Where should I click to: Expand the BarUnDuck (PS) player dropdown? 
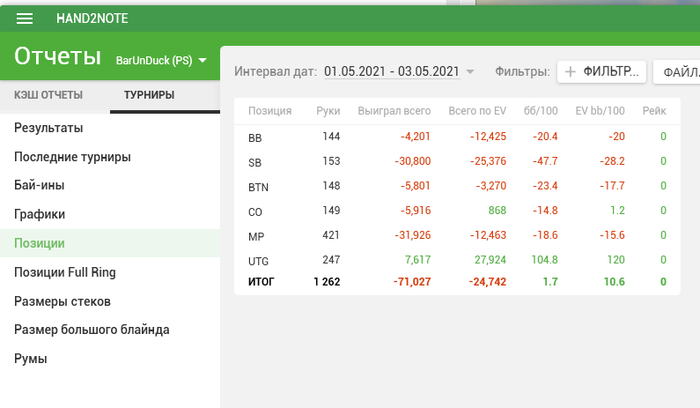point(202,60)
